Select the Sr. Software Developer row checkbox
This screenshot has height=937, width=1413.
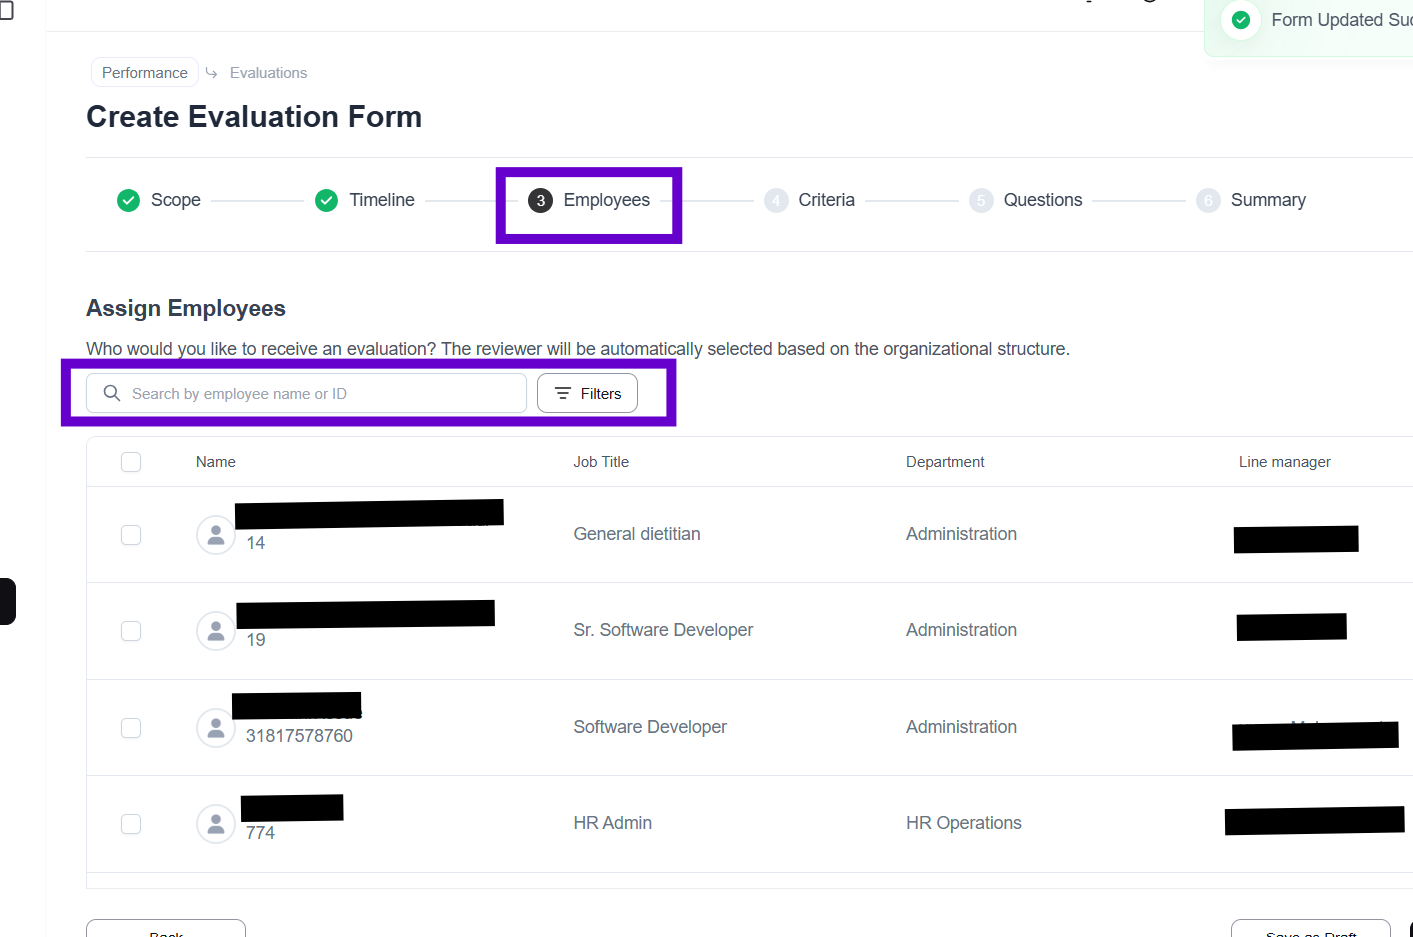tap(131, 631)
